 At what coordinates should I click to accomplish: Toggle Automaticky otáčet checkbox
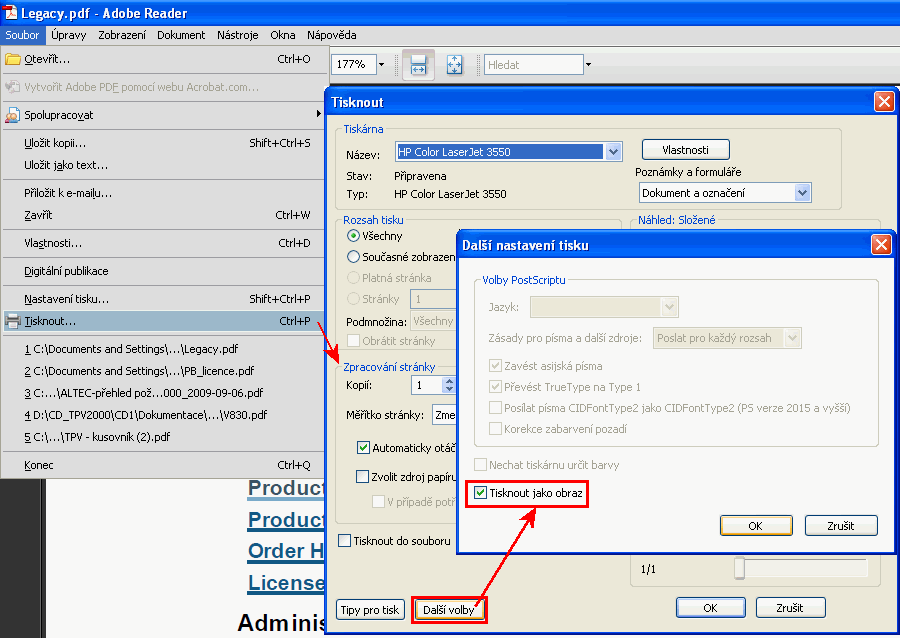363,448
